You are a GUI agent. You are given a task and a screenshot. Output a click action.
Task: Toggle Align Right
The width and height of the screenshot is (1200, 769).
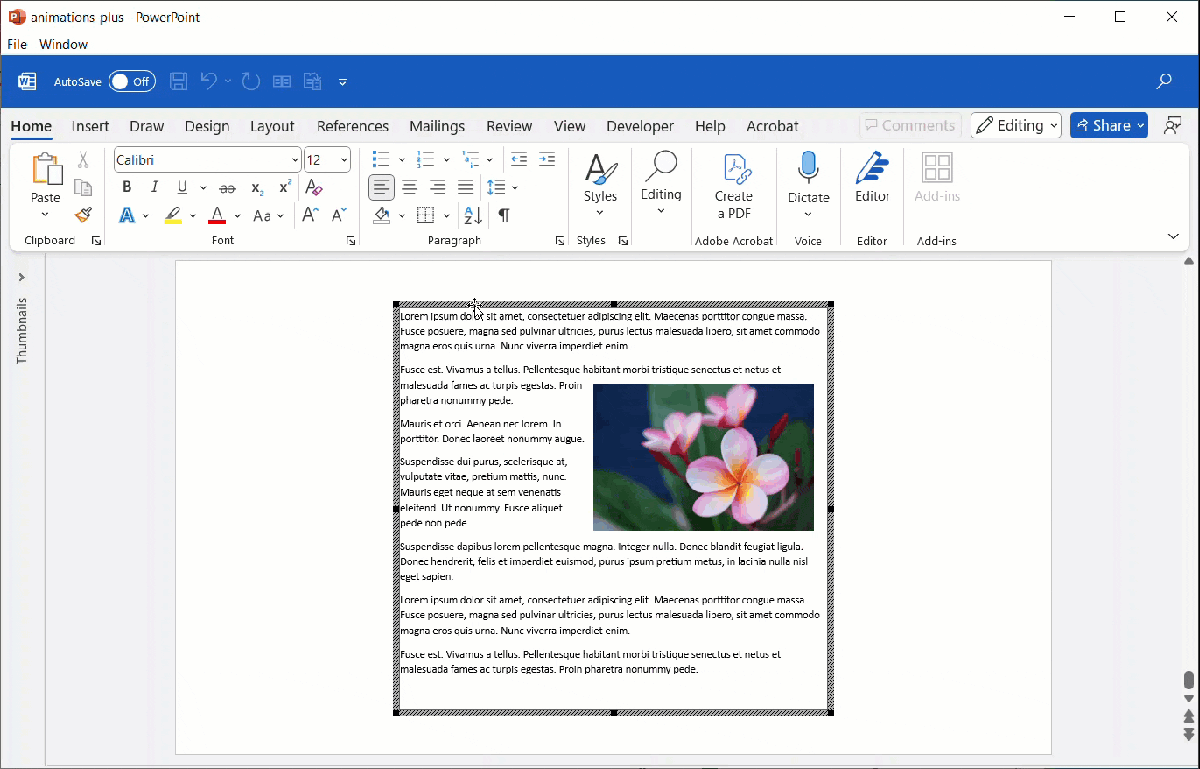437,187
